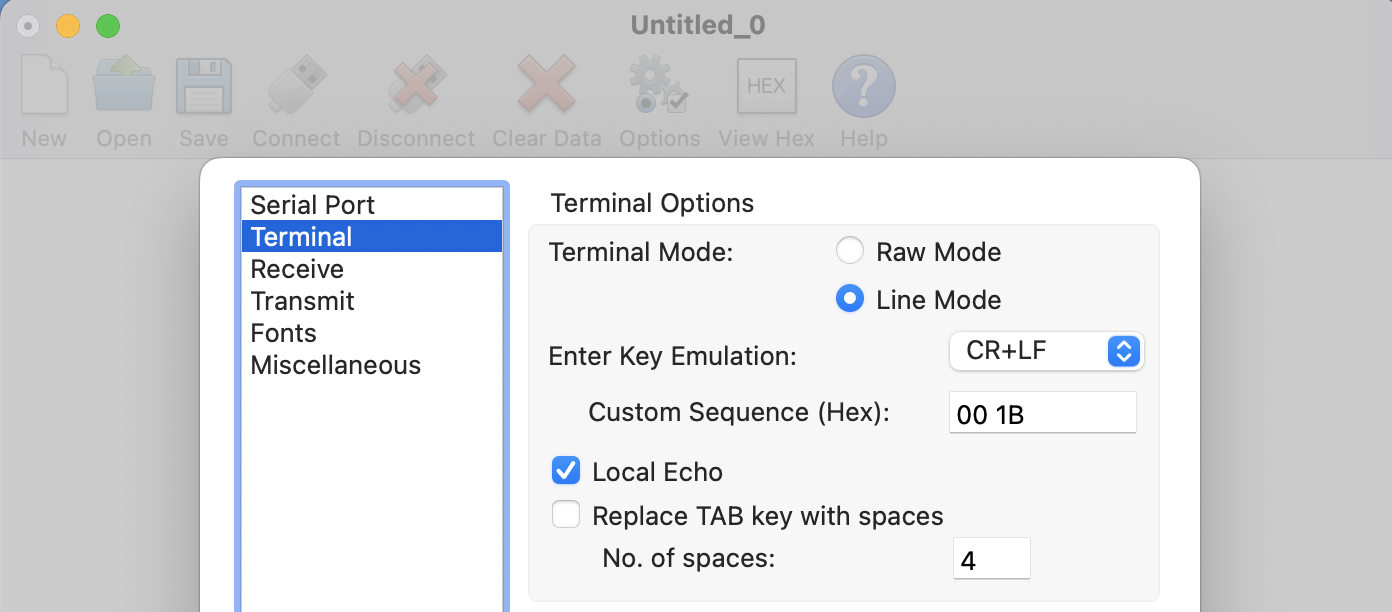Image resolution: width=1392 pixels, height=612 pixels.
Task: Open the Options gears icon
Action: coord(659,87)
